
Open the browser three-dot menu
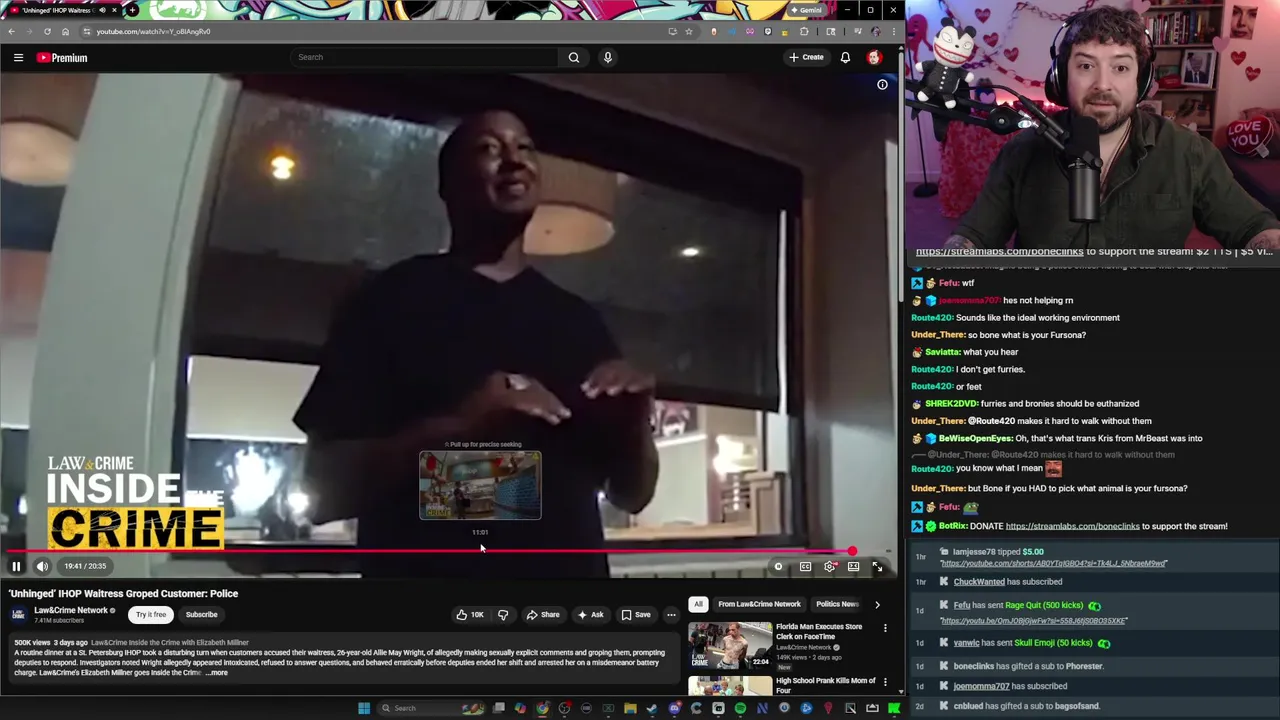click(893, 31)
